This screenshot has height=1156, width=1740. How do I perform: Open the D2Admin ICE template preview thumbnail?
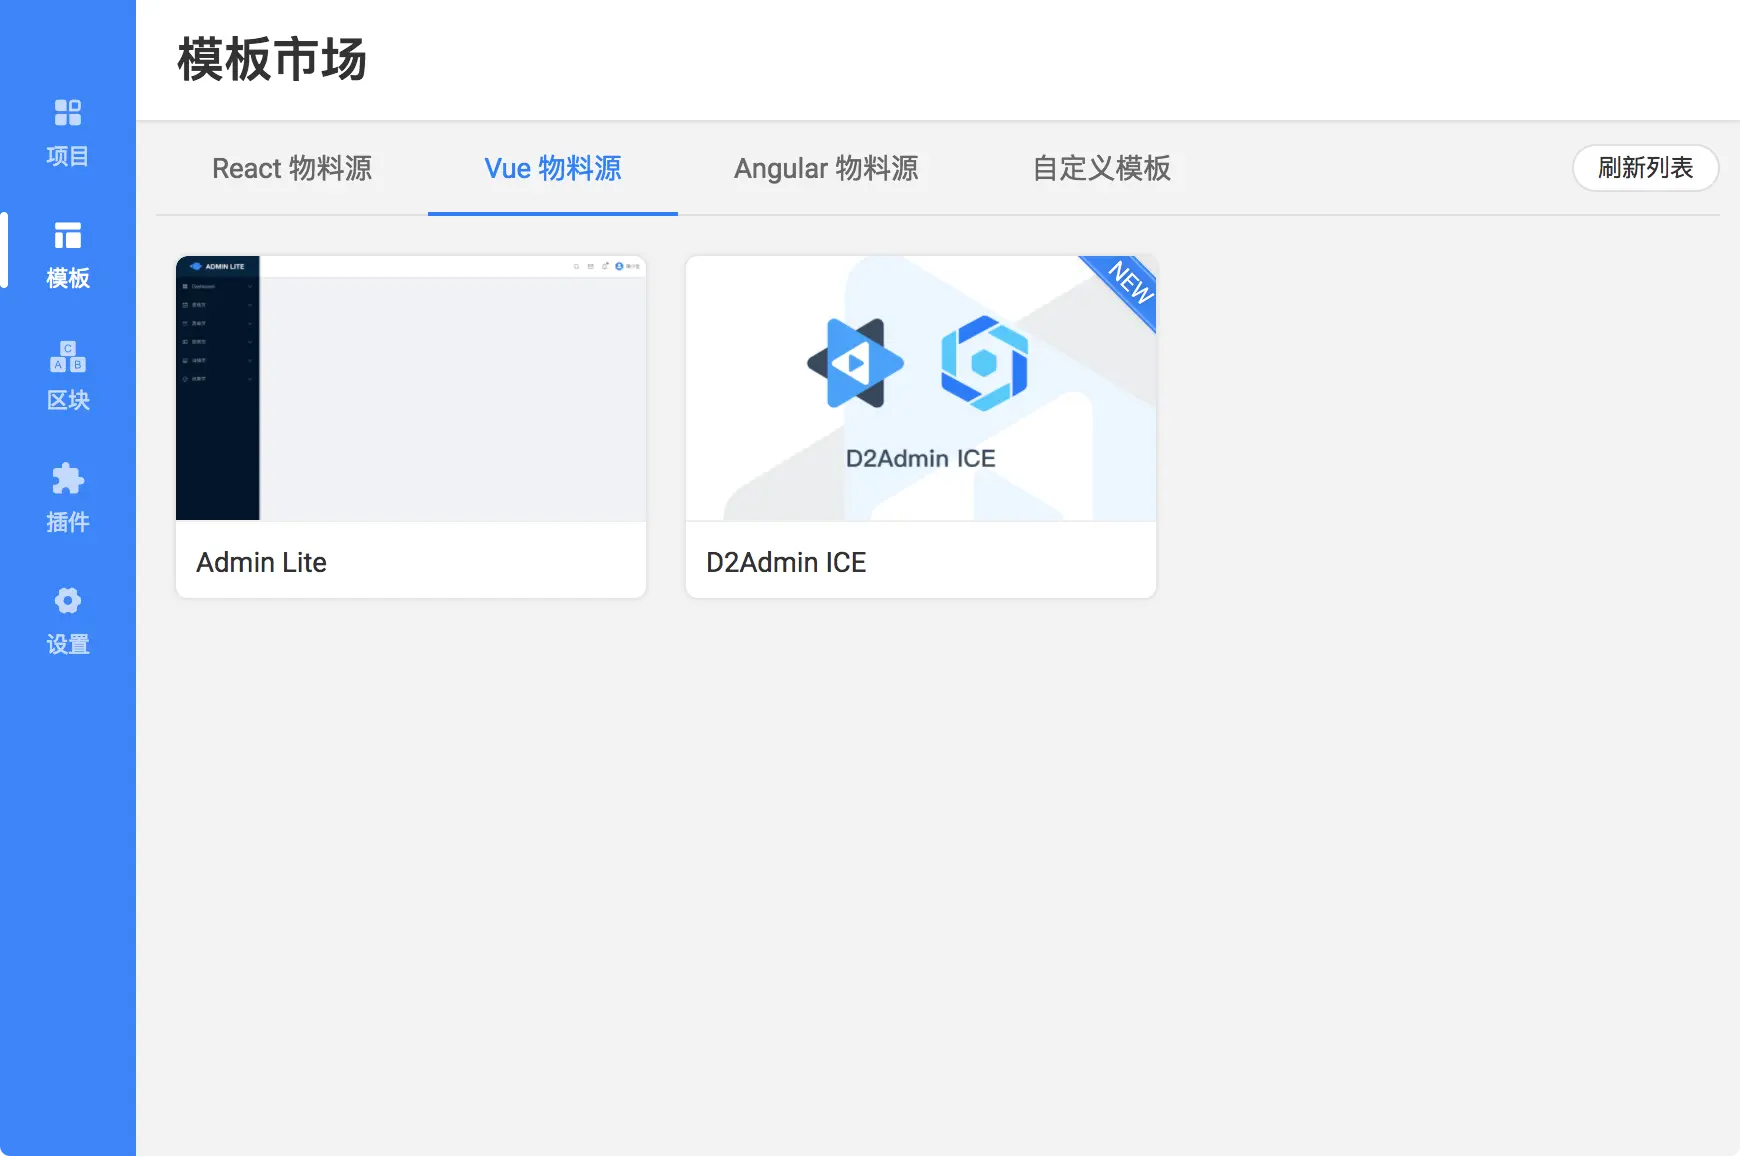921,388
